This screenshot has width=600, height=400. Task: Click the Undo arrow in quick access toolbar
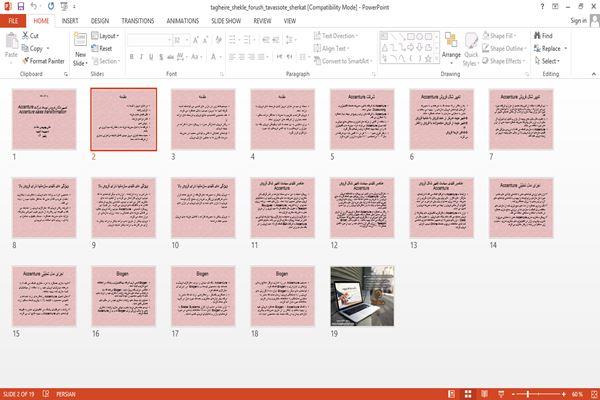pos(34,7)
